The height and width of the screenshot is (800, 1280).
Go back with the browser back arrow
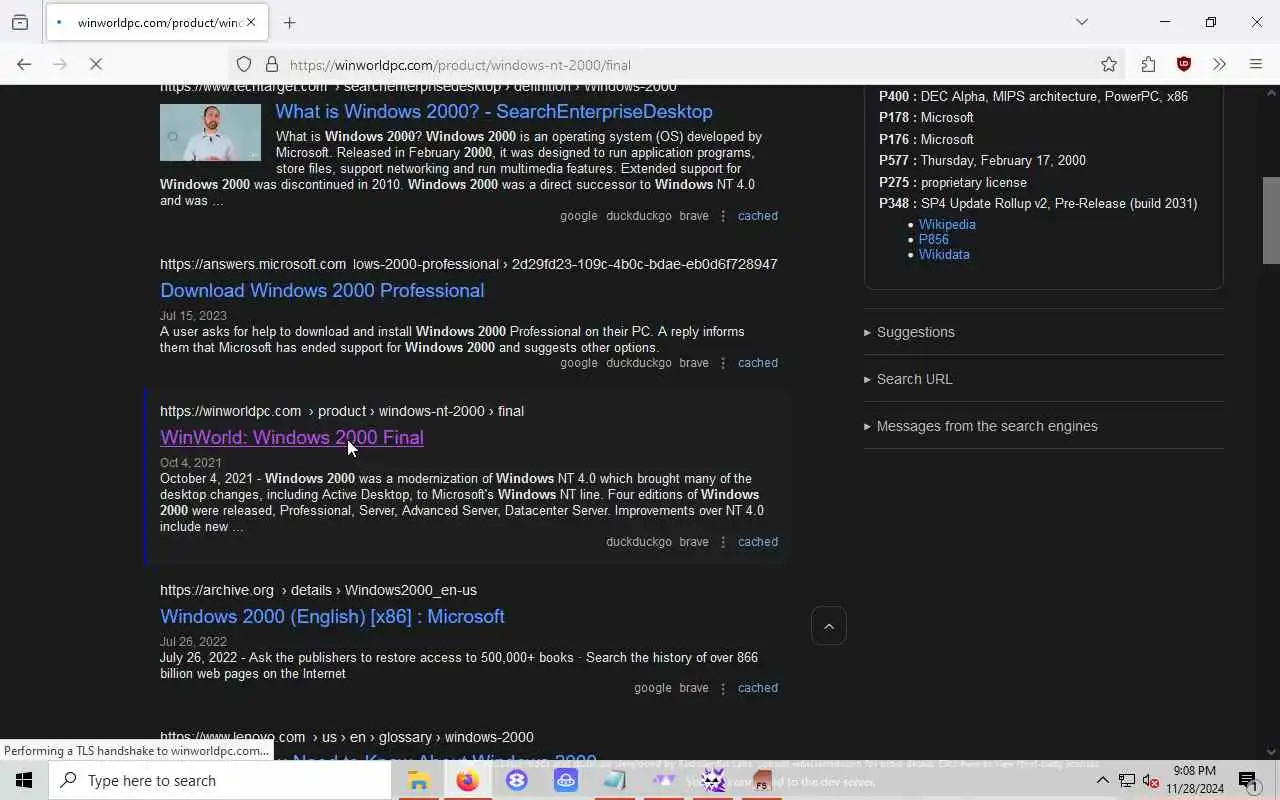pos(24,64)
